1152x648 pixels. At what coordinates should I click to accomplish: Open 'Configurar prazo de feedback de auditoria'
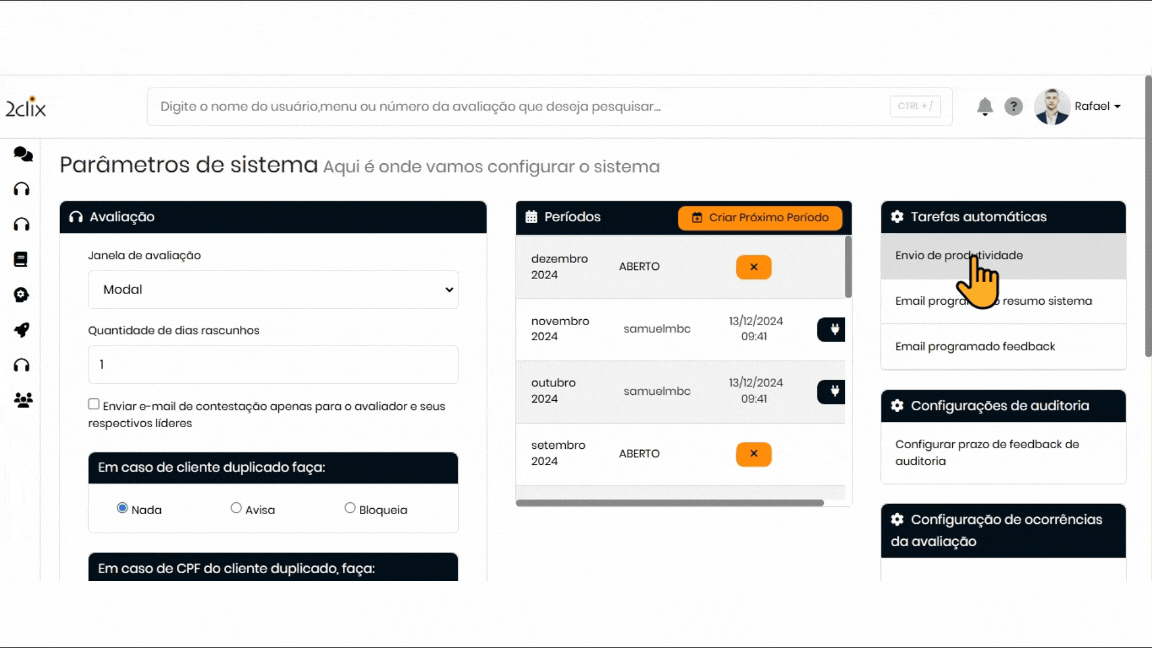(987, 453)
